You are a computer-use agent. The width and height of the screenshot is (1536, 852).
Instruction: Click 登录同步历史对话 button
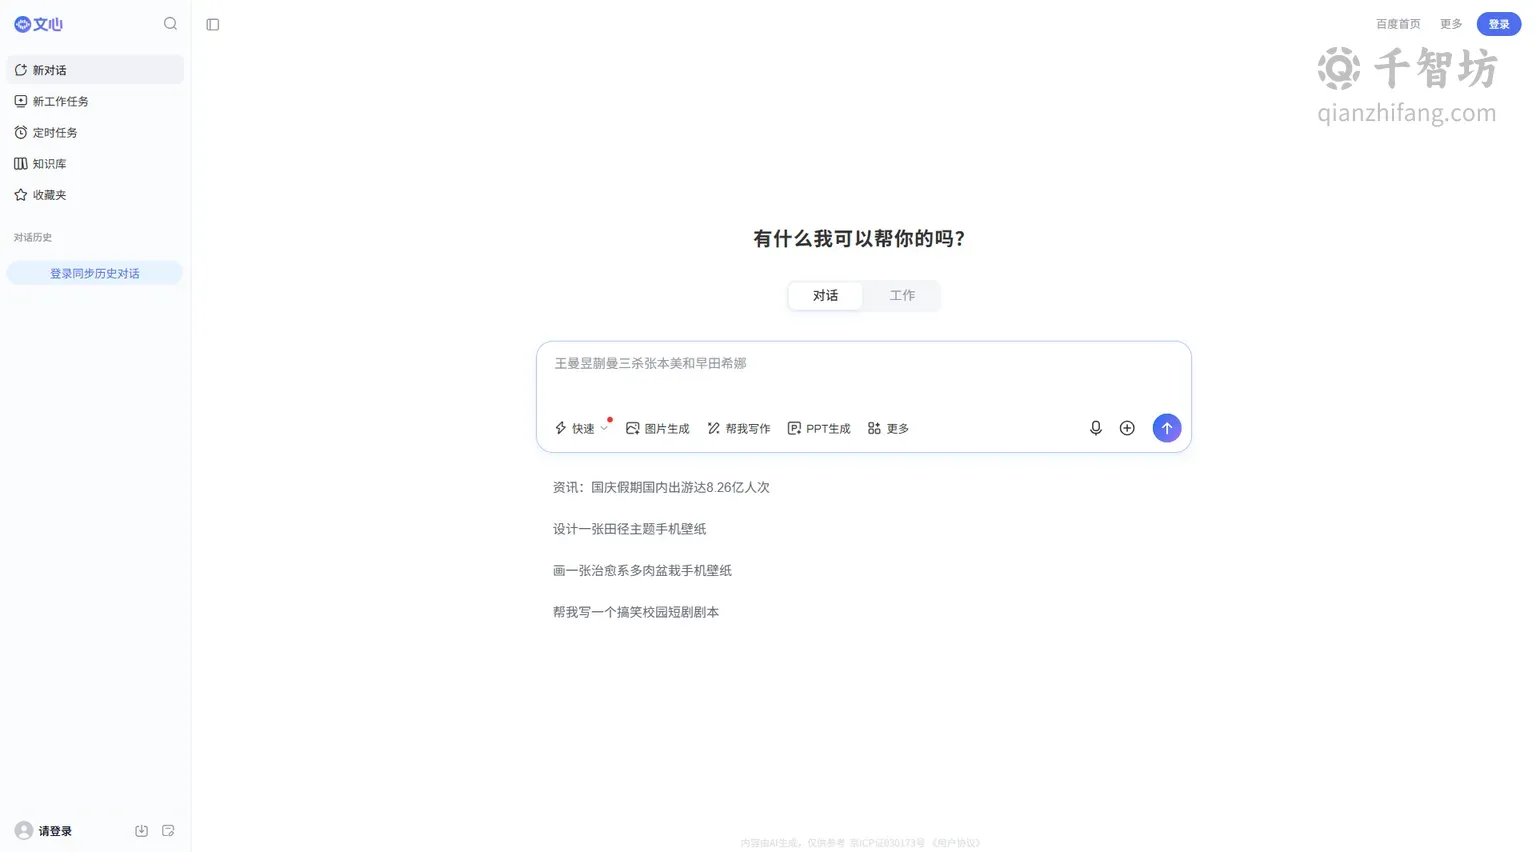pos(95,273)
